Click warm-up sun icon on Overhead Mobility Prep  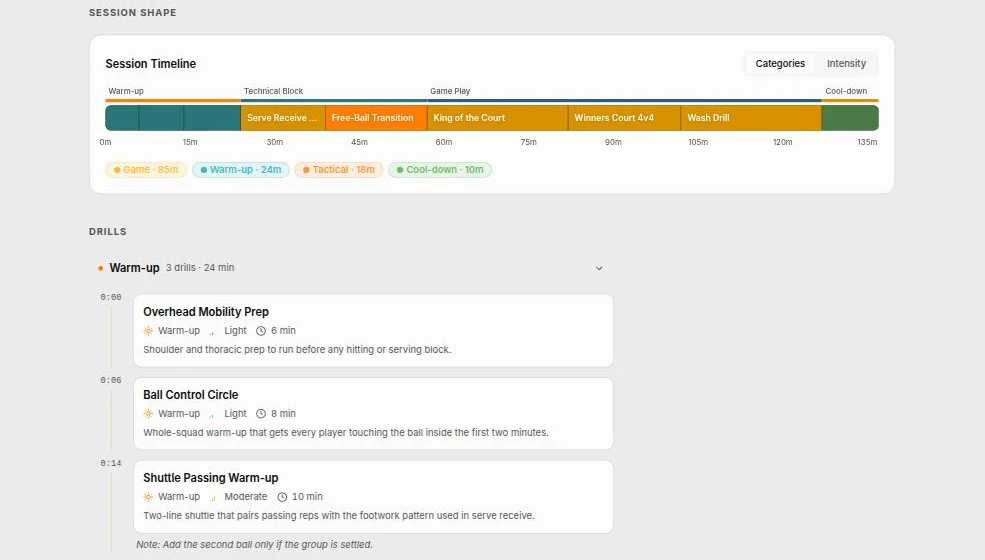pyautogui.click(x=148, y=331)
